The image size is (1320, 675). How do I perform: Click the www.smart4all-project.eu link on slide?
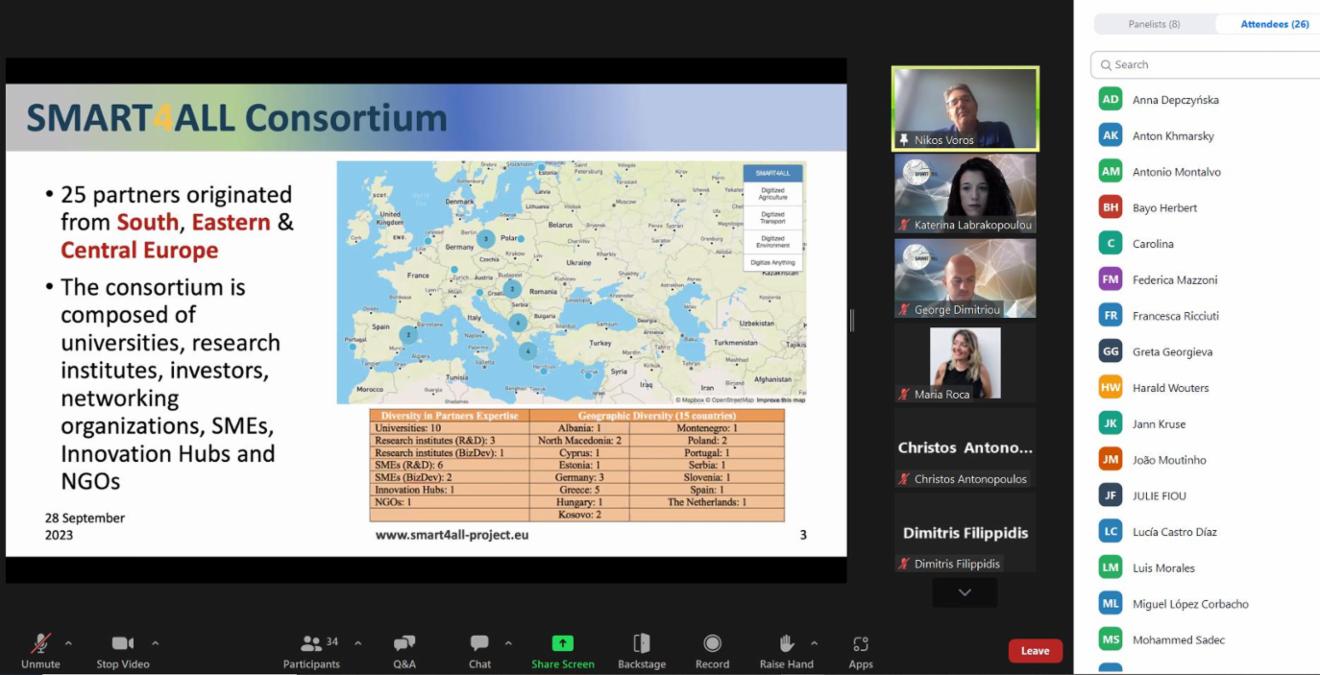[452, 535]
